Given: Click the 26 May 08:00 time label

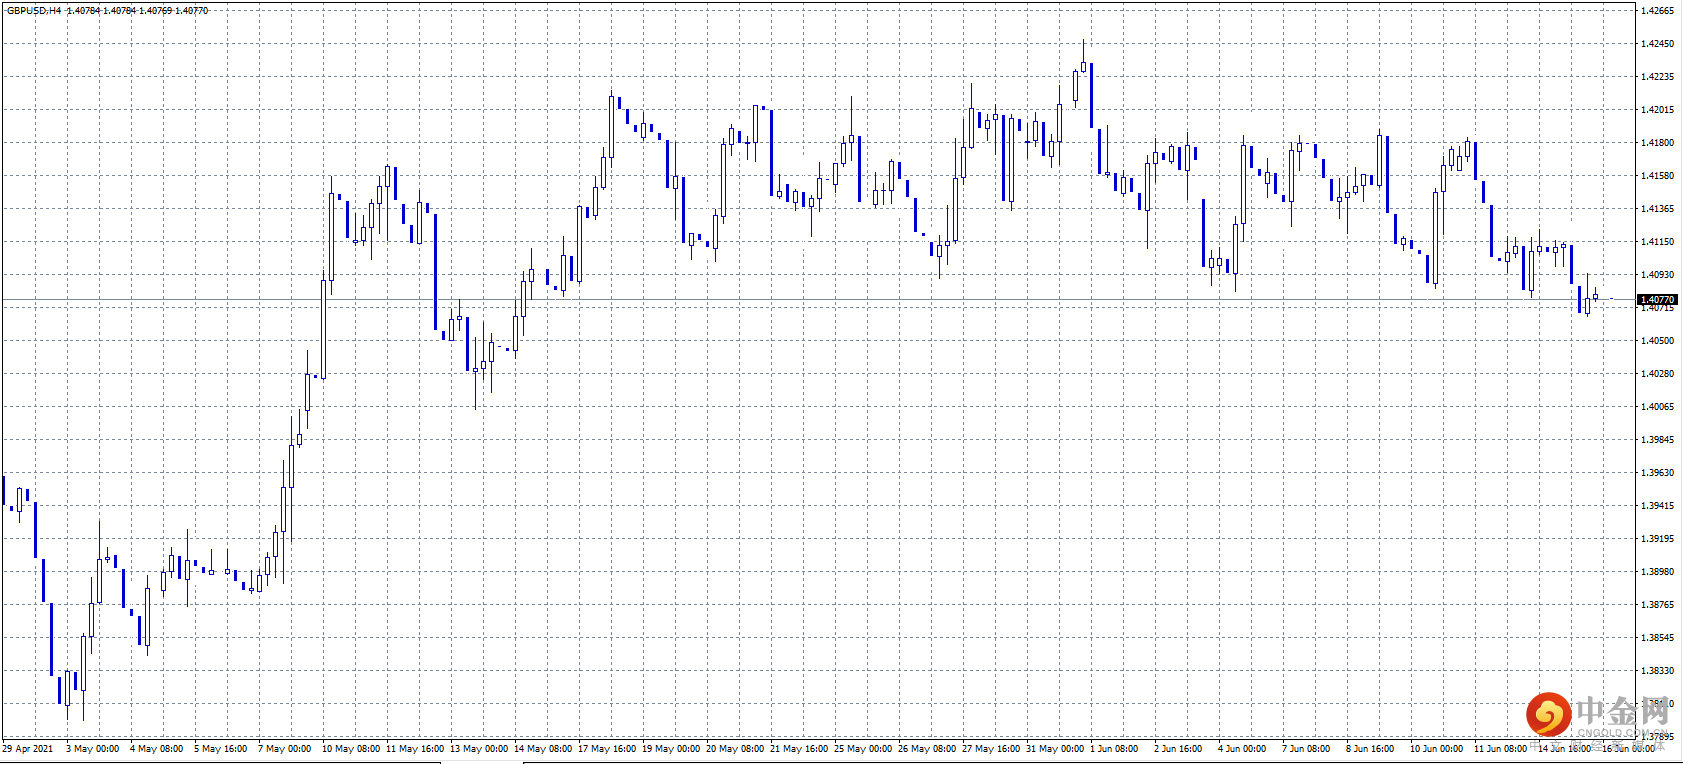Looking at the screenshot, I should click(x=927, y=748).
